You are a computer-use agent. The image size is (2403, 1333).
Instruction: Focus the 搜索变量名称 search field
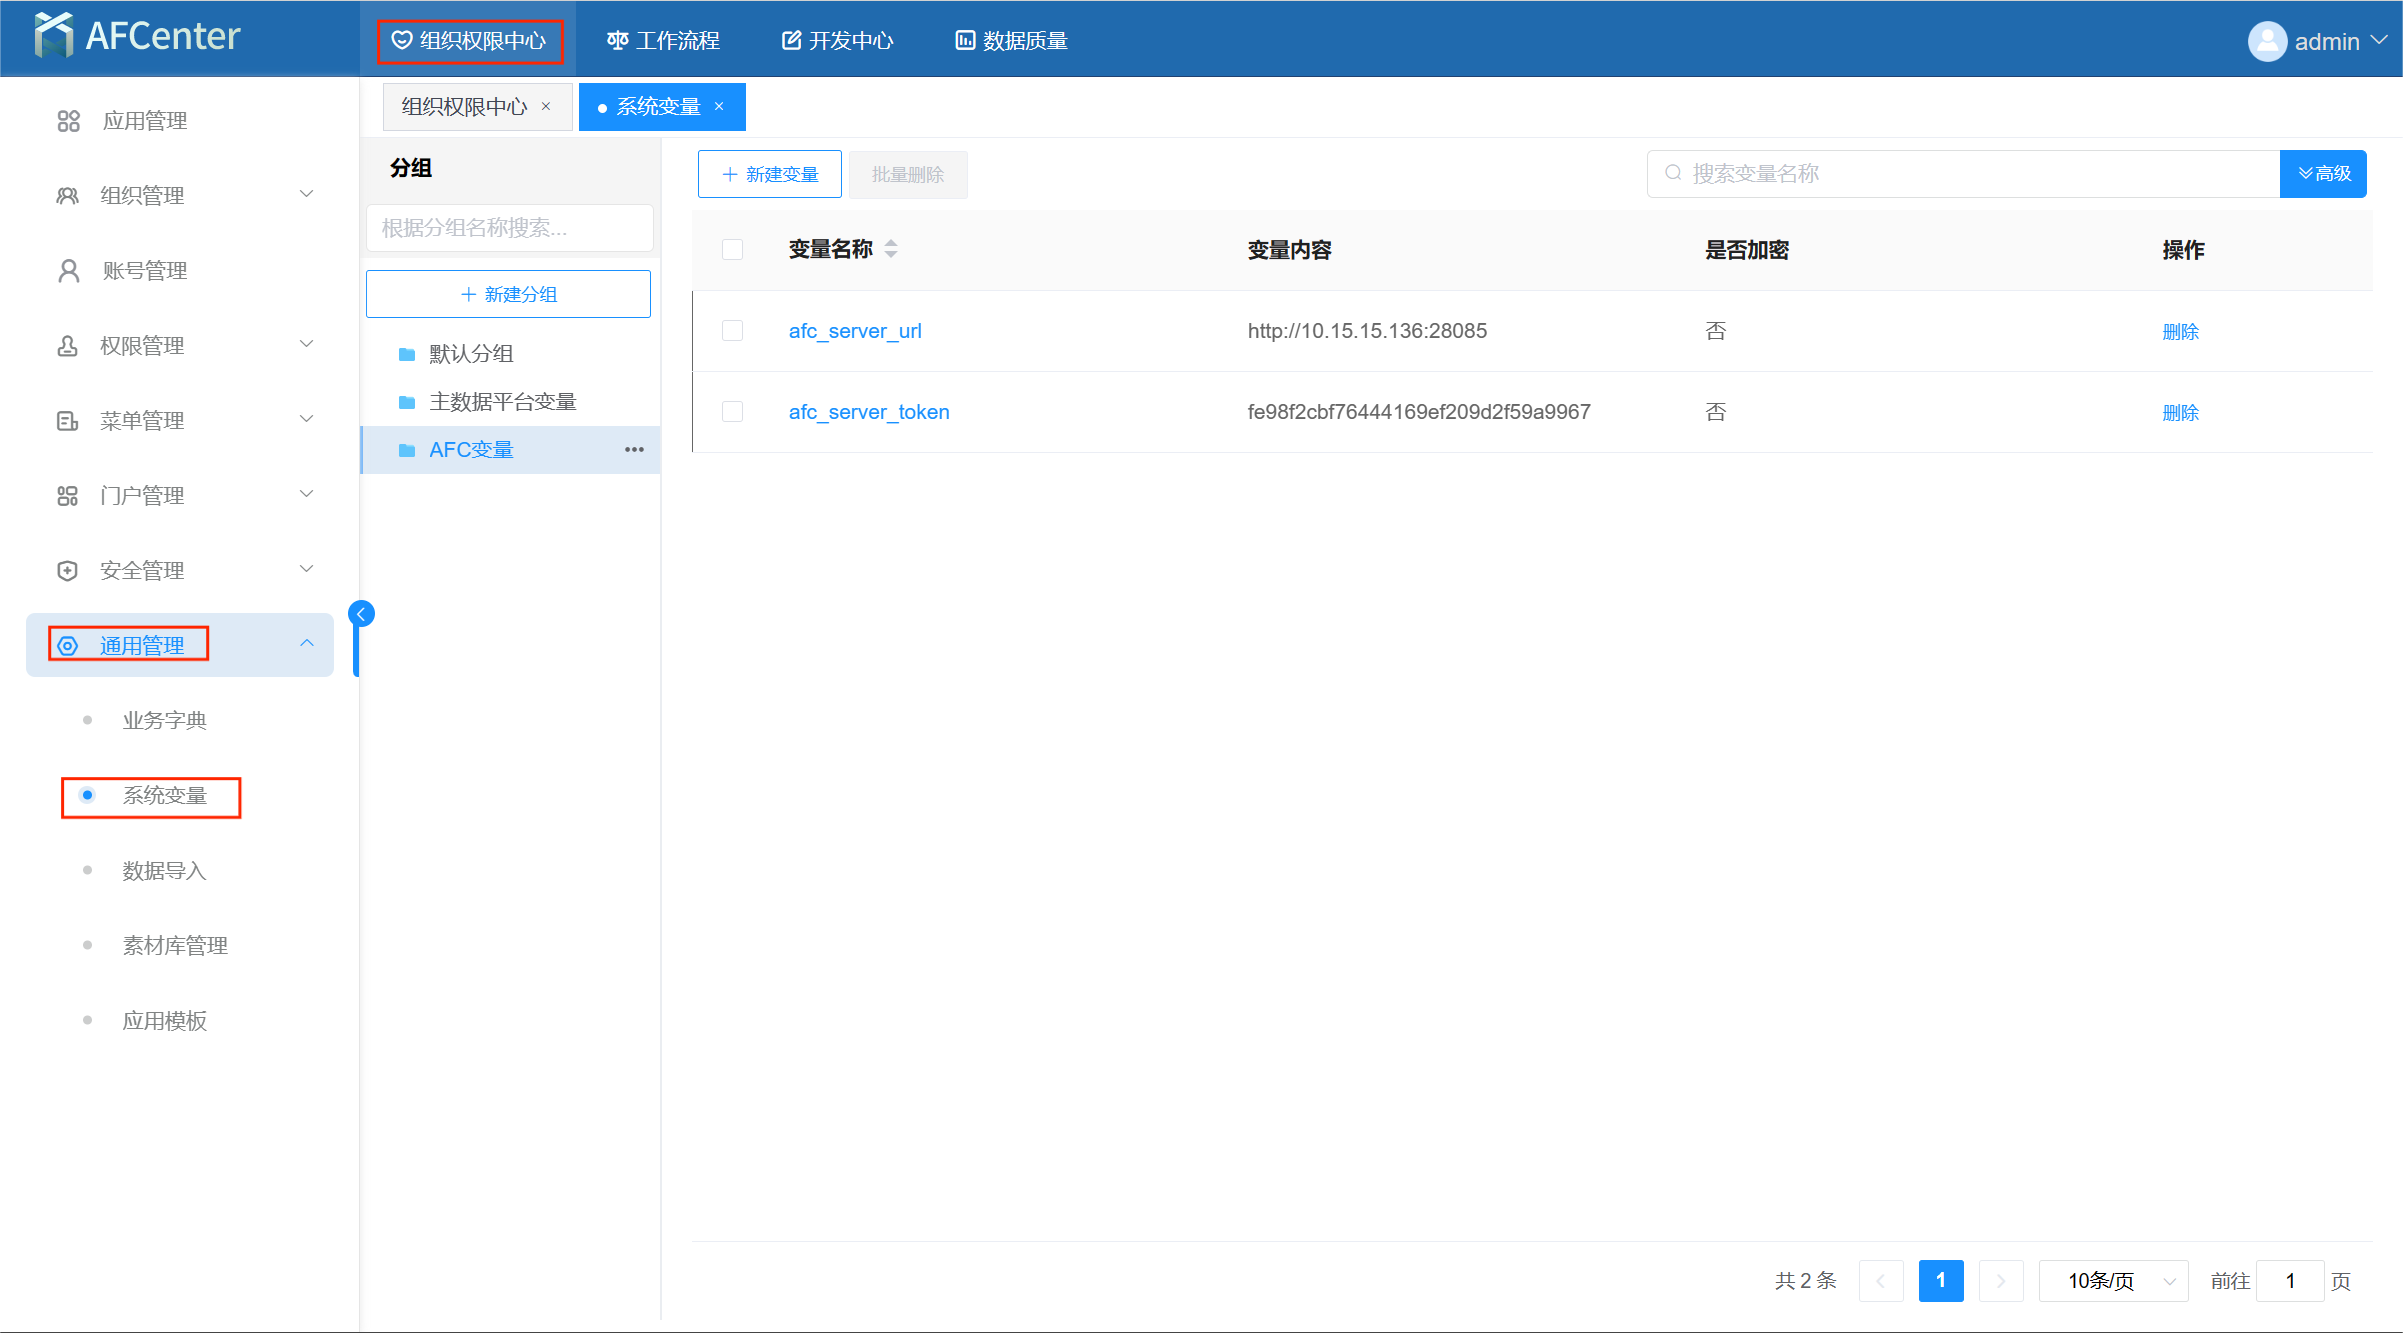tap(1964, 174)
